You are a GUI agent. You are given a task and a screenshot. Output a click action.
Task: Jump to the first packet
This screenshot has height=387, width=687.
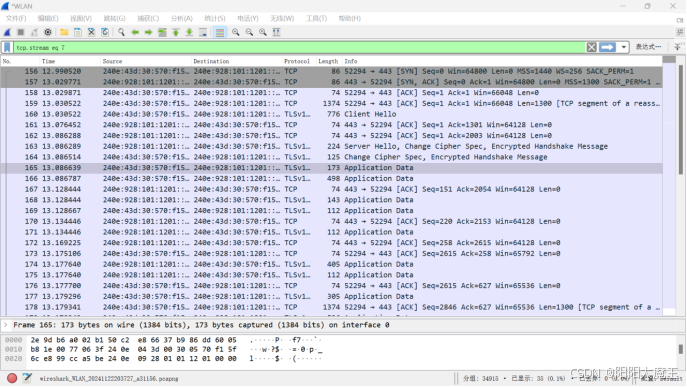click(176, 32)
